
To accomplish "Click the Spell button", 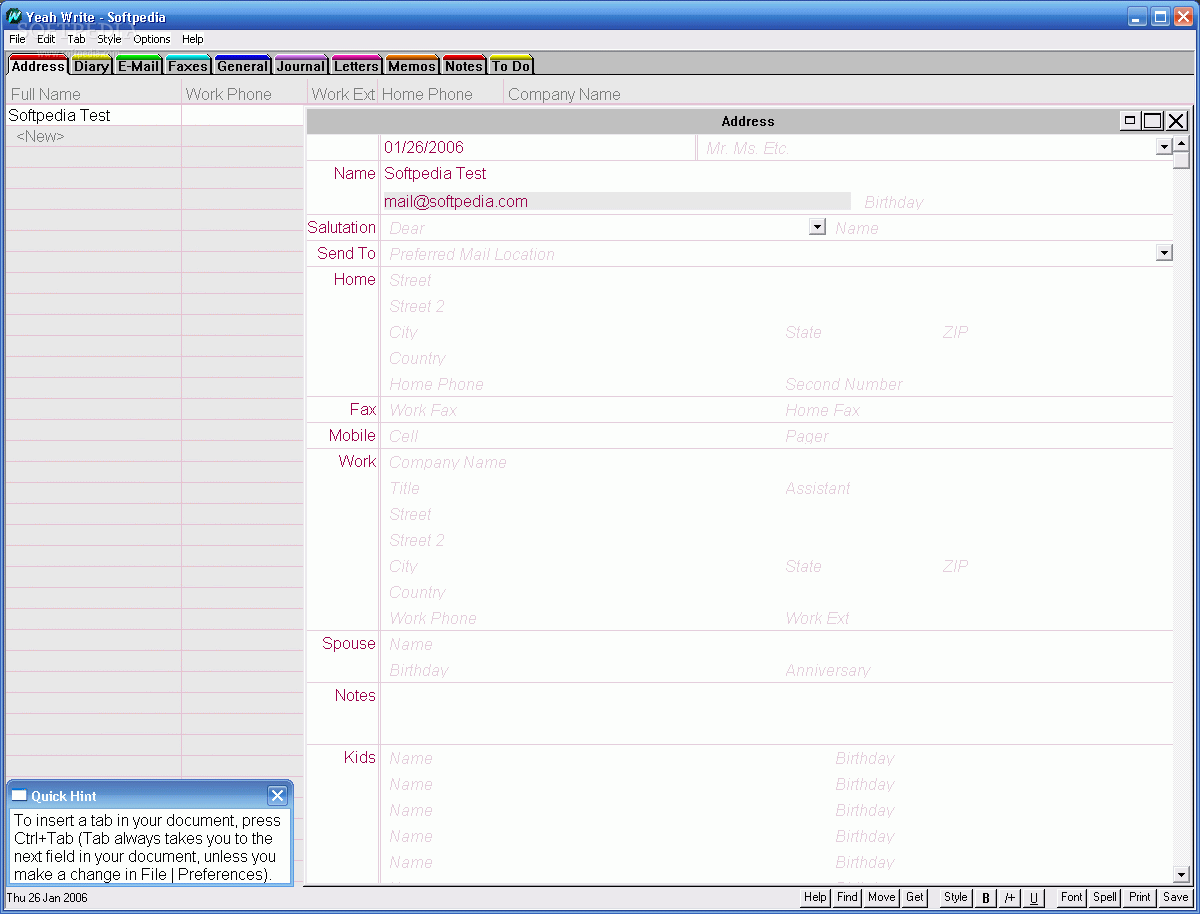I will pyautogui.click(x=1105, y=898).
